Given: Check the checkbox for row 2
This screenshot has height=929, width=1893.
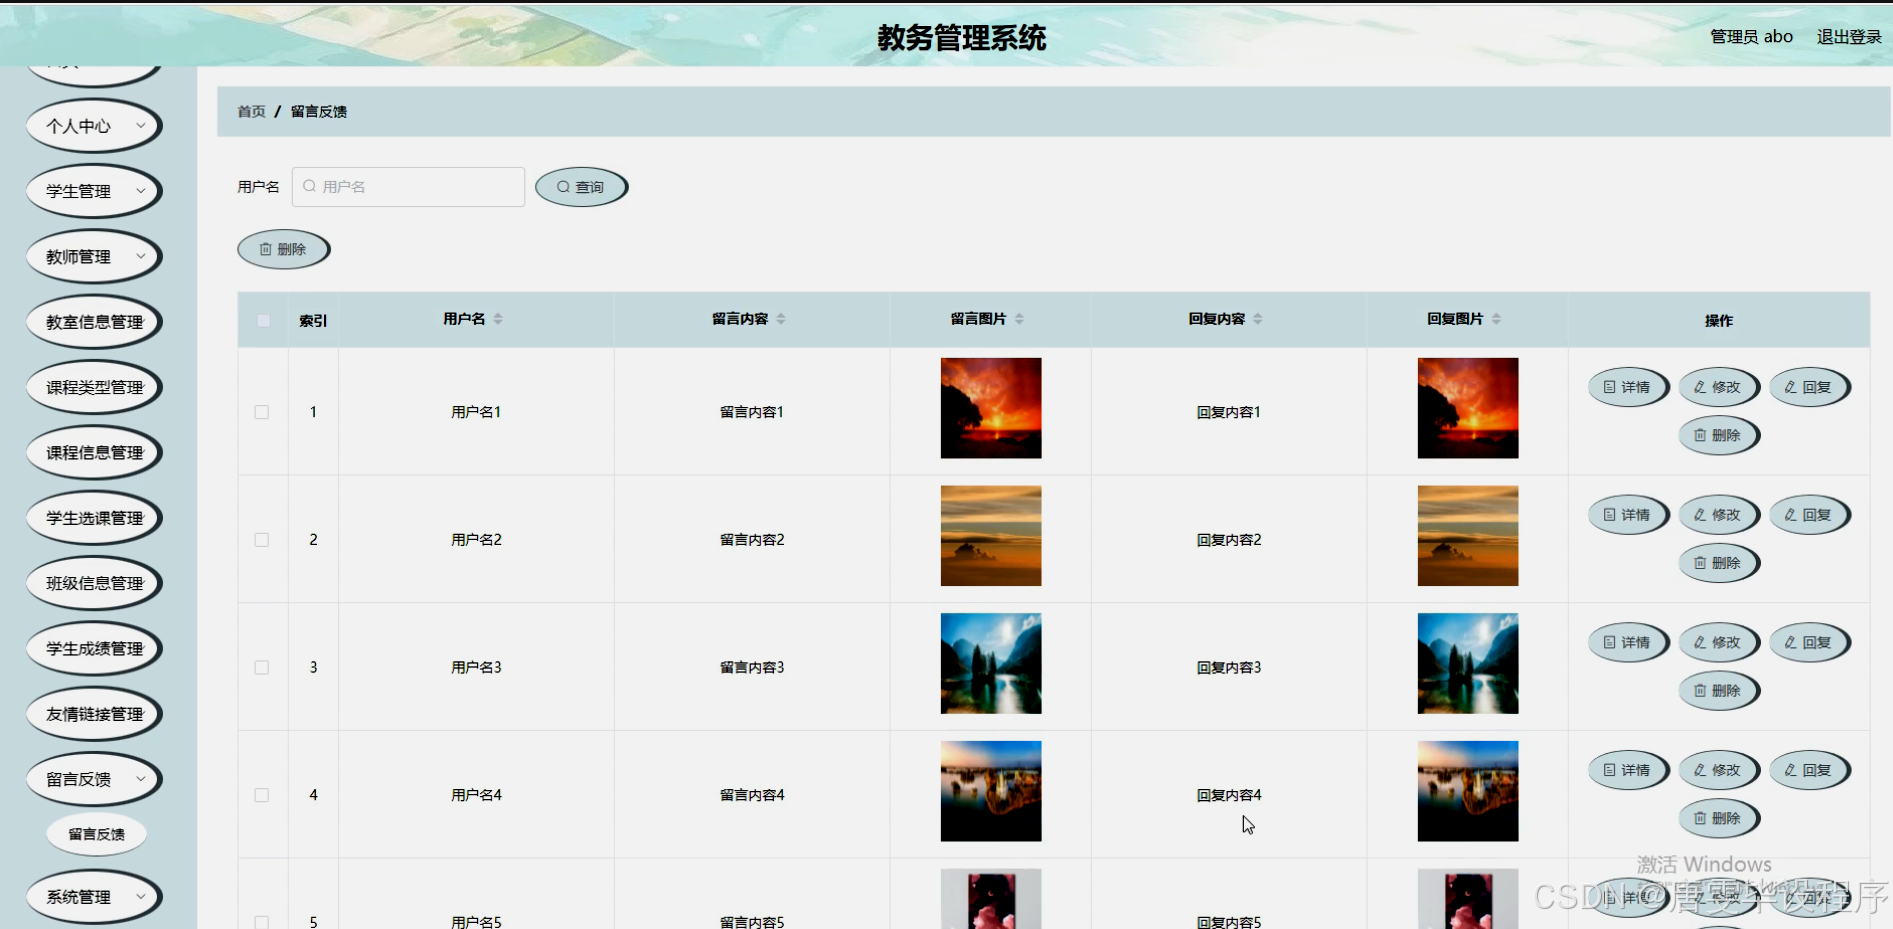Looking at the screenshot, I should tap(262, 540).
